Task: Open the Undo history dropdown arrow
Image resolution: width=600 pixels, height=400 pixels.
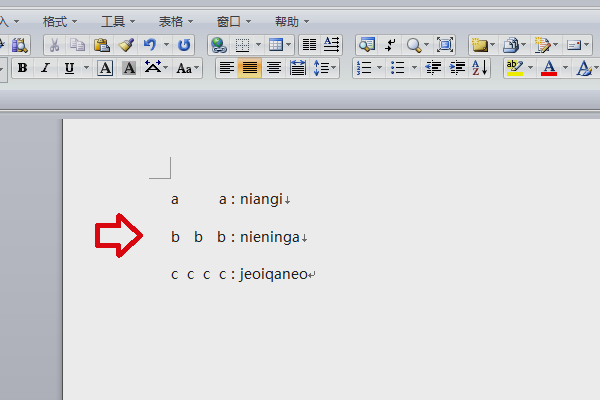Action: 166,45
